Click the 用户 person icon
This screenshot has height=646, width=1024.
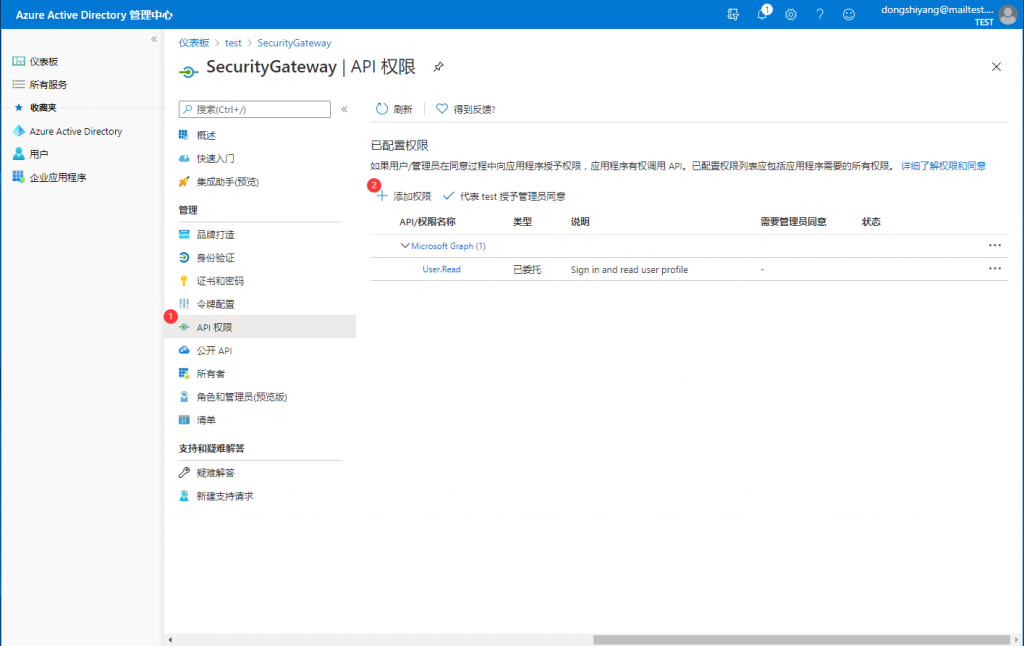[18, 153]
